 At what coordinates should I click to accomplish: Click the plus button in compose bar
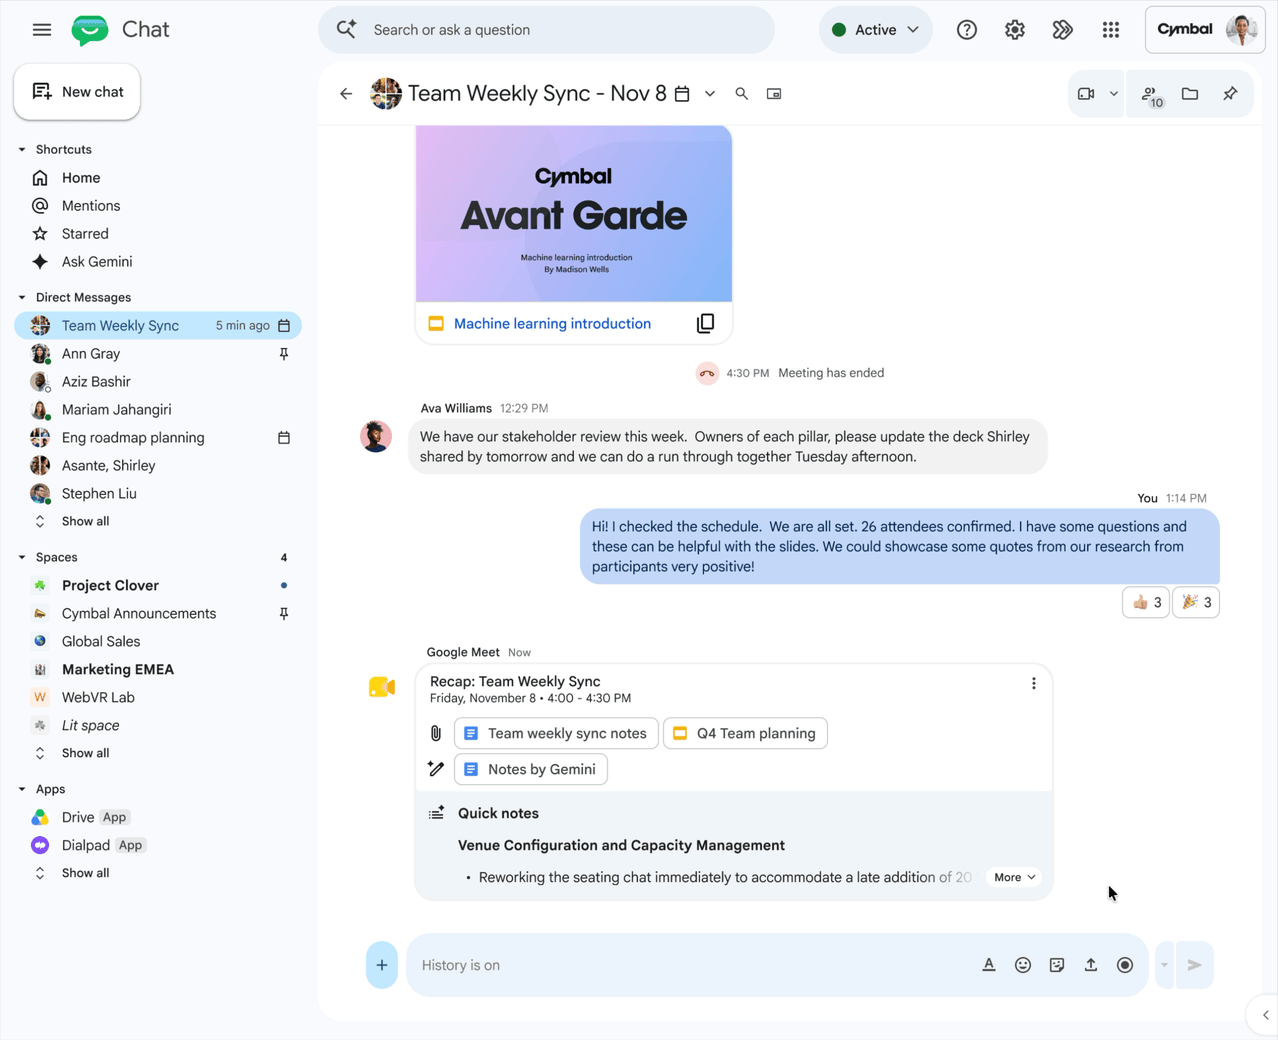click(382, 965)
